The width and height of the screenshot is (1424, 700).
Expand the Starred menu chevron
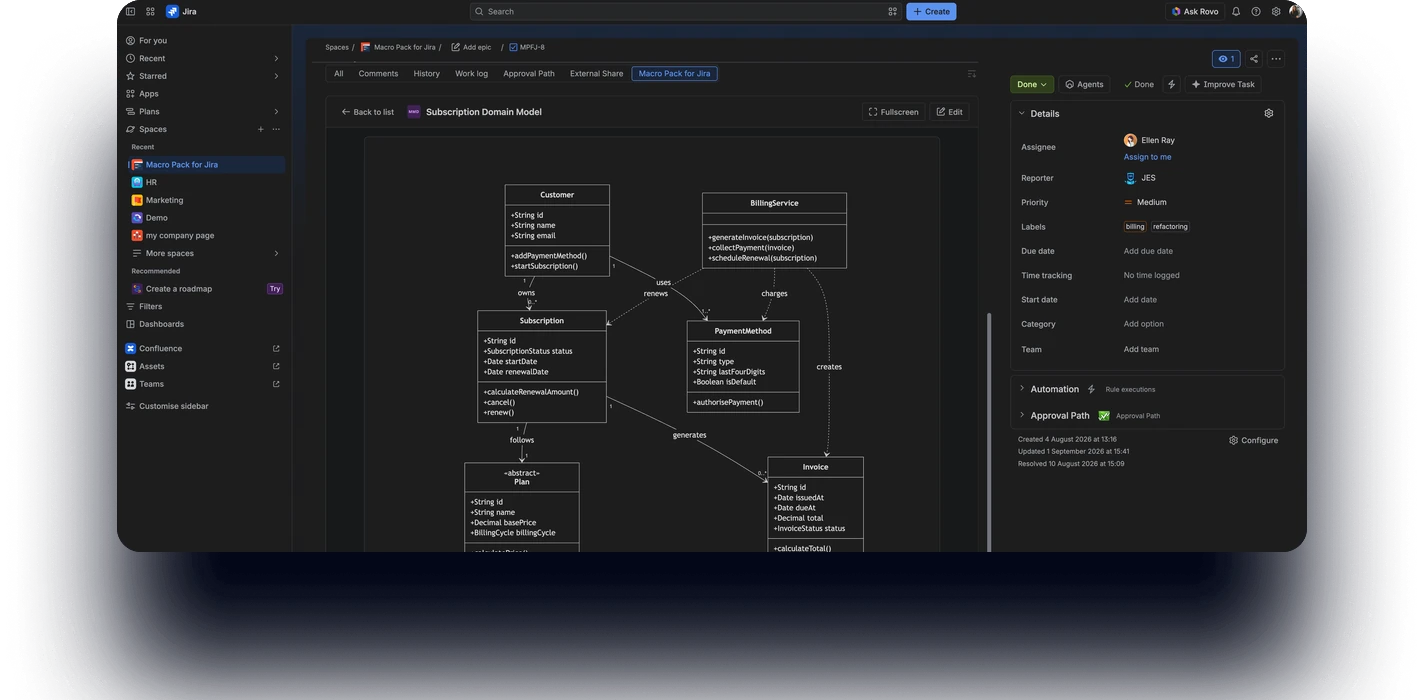[276, 76]
